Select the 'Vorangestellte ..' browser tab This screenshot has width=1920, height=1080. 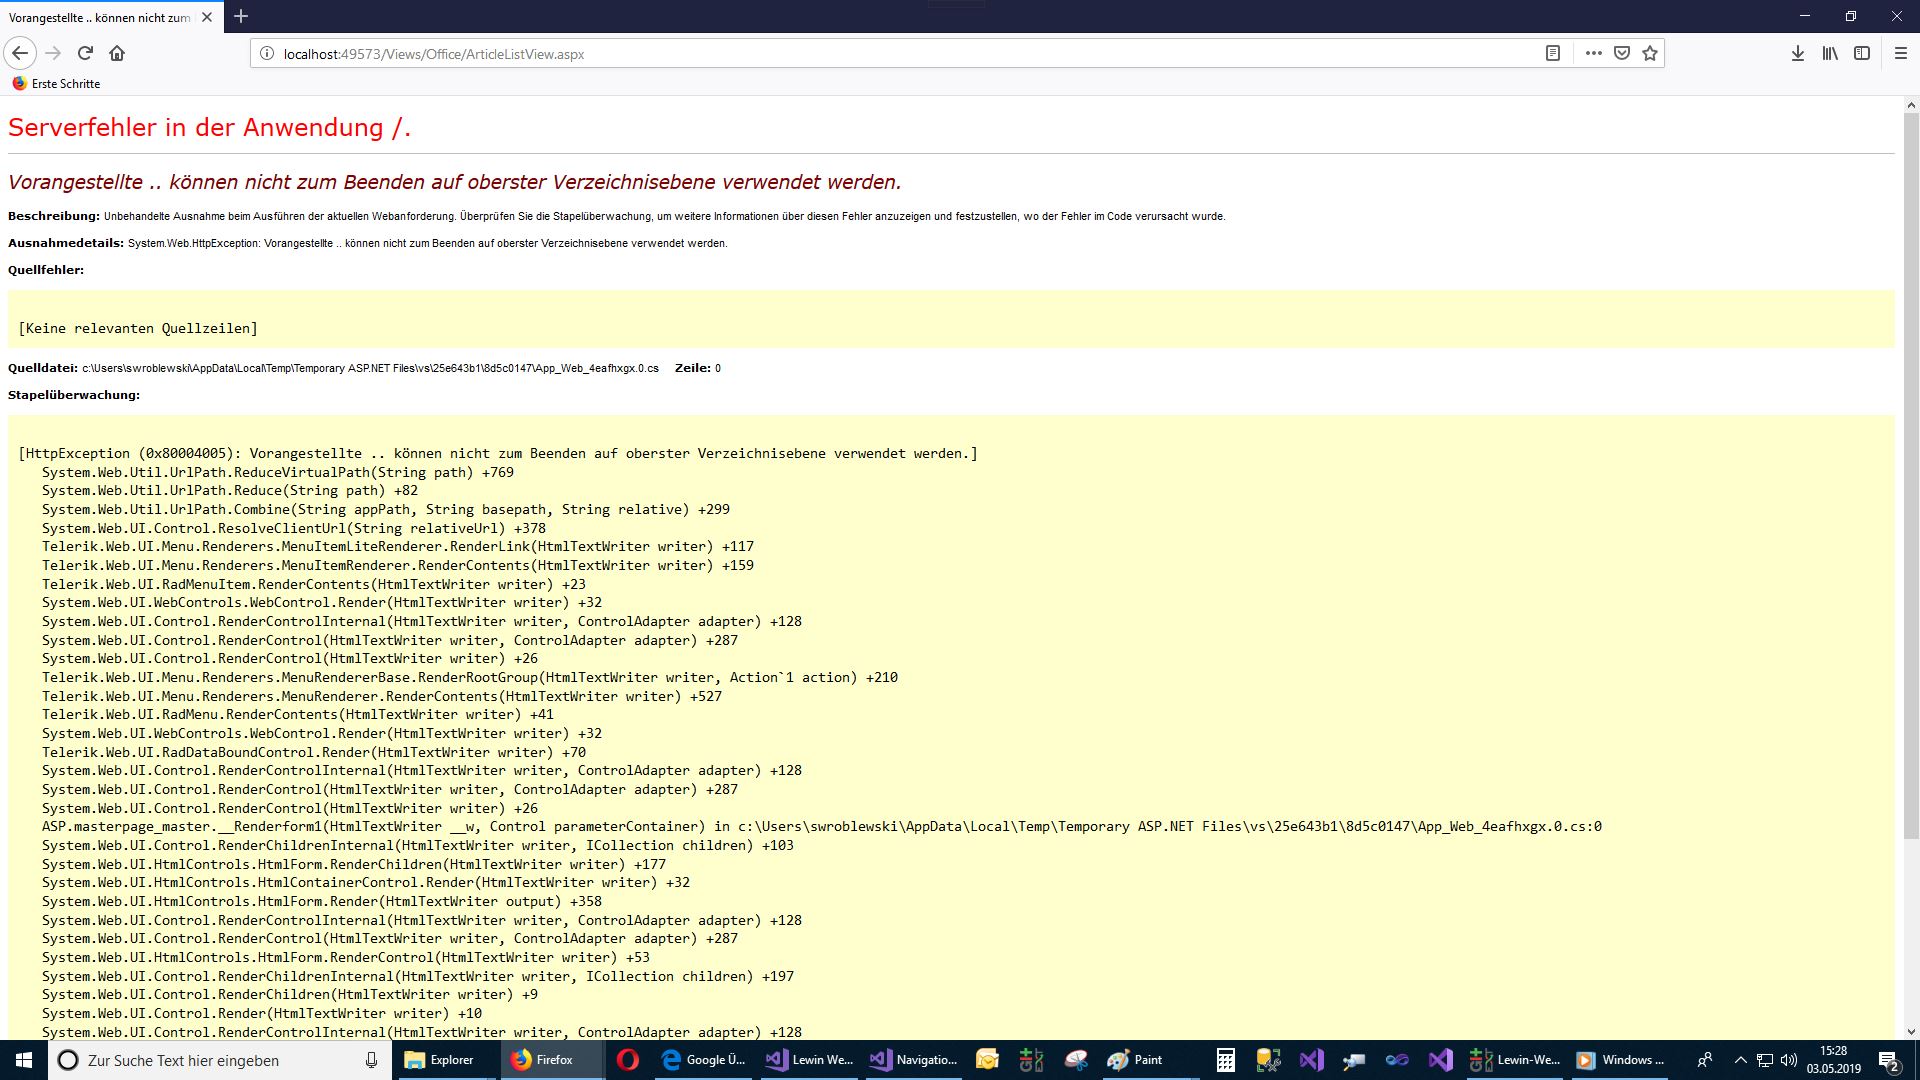point(100,17)
